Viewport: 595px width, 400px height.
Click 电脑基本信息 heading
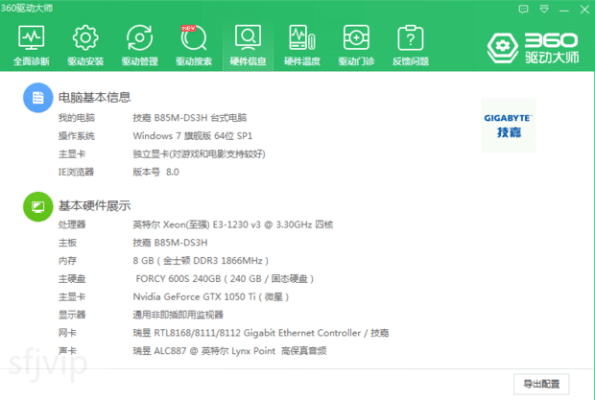94,98
